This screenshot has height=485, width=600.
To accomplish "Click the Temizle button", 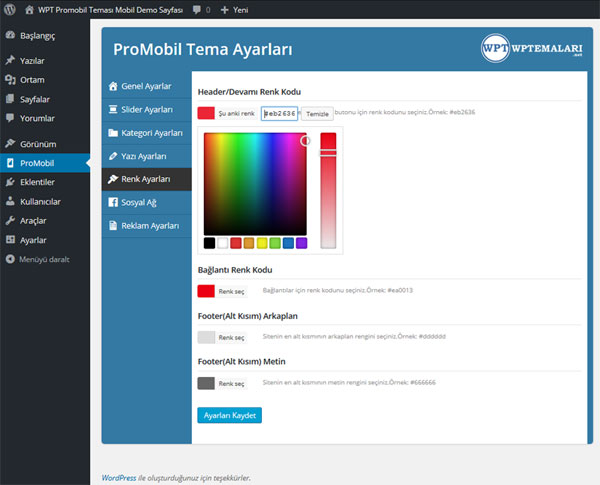I will [x=317, y=114].
